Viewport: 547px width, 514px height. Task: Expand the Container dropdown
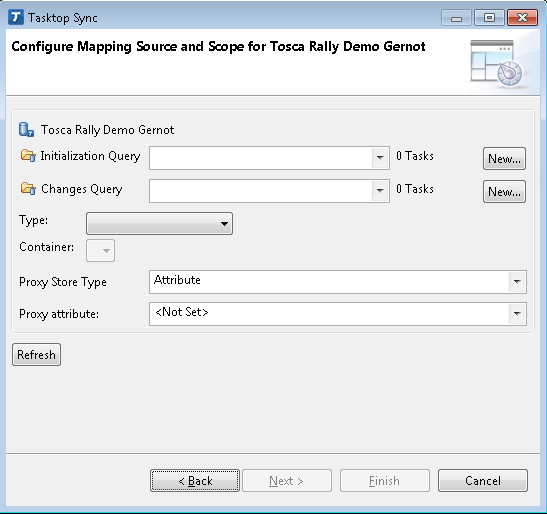(100, 250)
